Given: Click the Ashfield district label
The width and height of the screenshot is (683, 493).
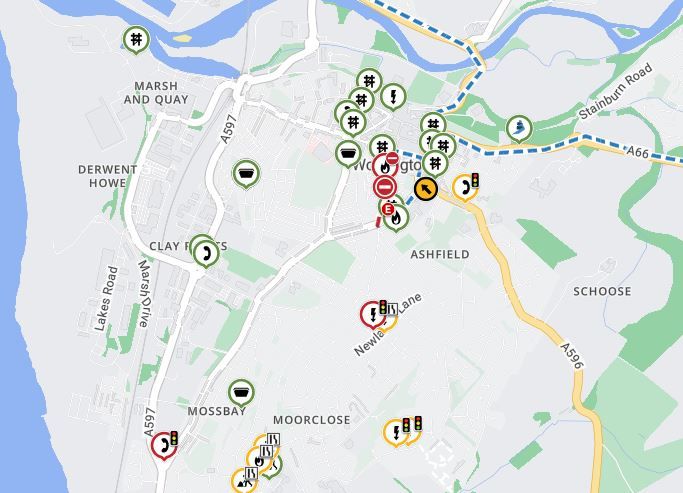Looking at the screenshot, I should pyautogui.click(x=440, y=254).
